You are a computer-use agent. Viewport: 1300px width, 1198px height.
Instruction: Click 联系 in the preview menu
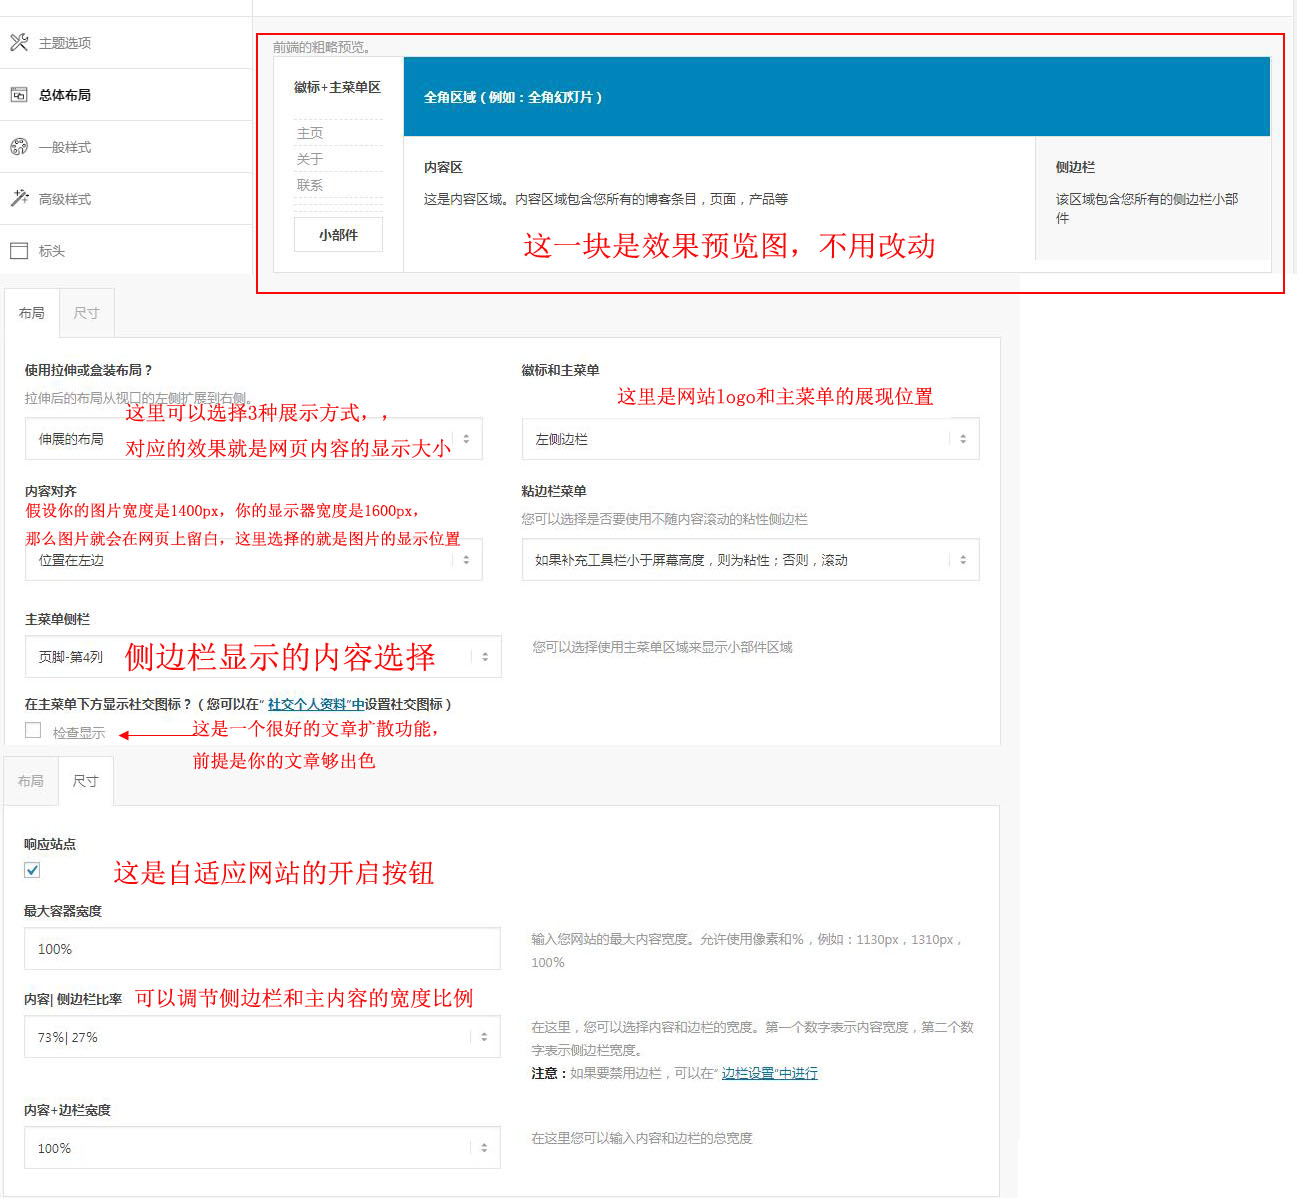pyautogui.click(x=310, y=185)
